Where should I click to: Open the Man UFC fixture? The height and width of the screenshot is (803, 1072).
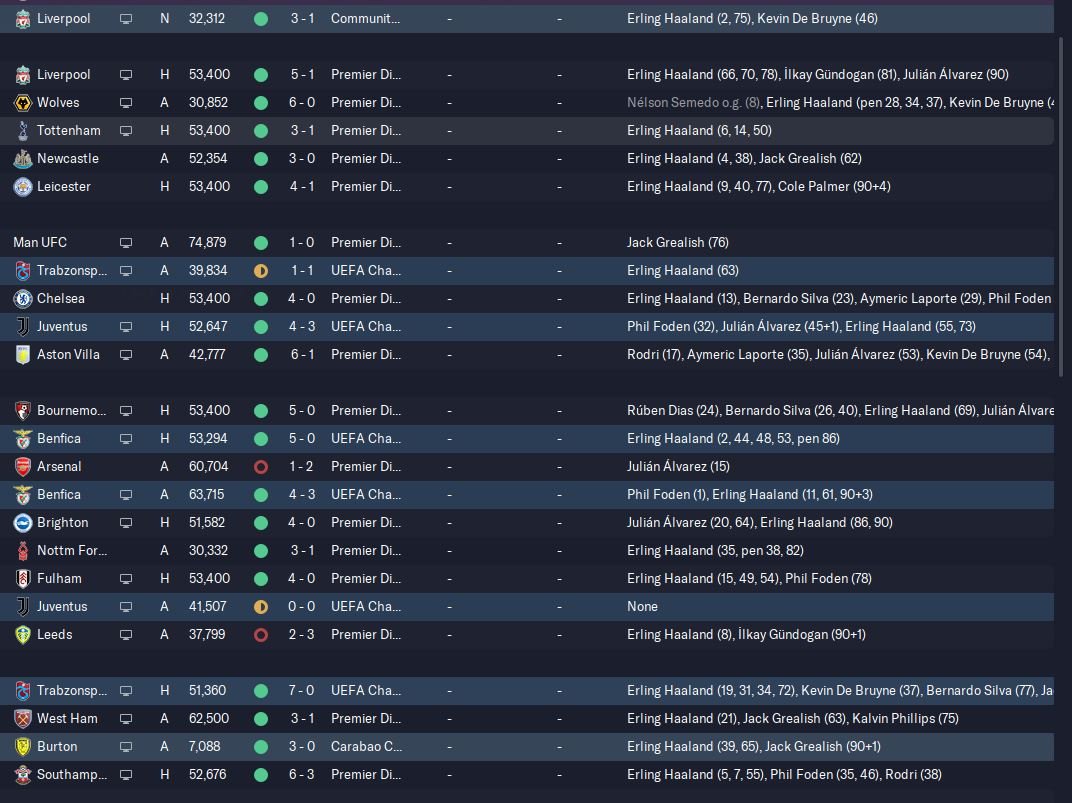[526, 243]
